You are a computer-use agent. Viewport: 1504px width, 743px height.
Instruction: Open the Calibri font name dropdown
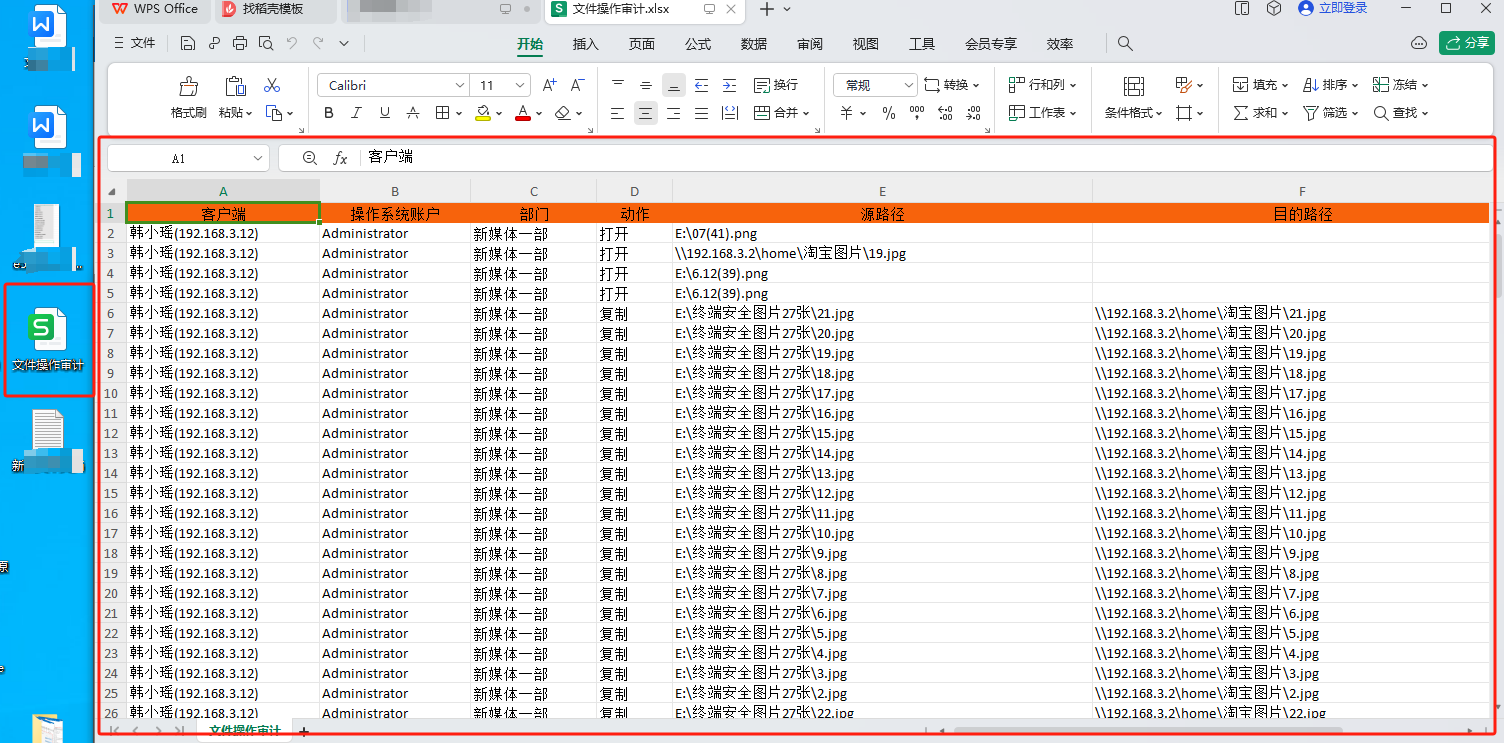pos(459,86)
